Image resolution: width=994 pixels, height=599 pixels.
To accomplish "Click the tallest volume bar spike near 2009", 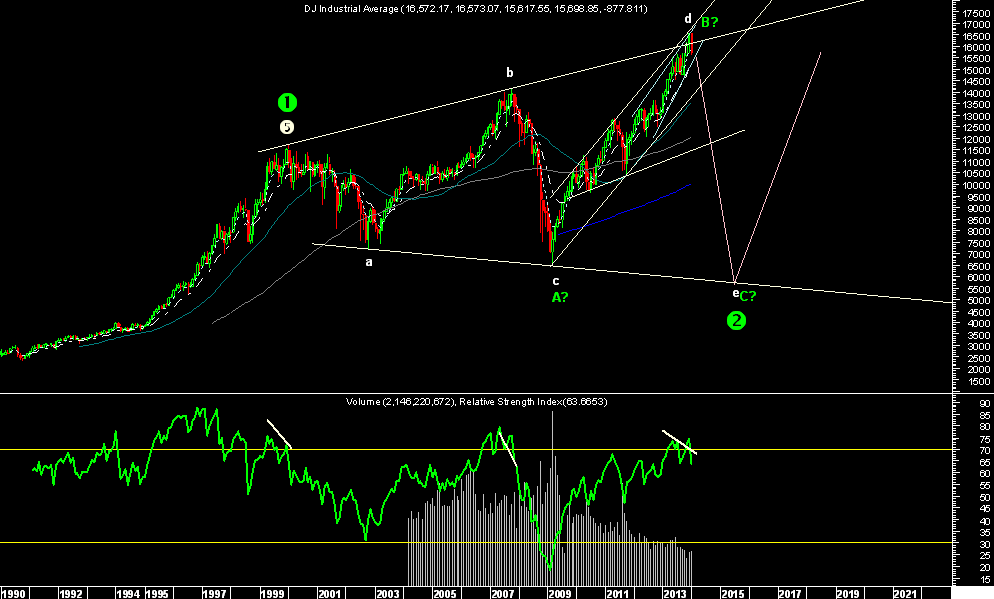I will tap(552, 498).
